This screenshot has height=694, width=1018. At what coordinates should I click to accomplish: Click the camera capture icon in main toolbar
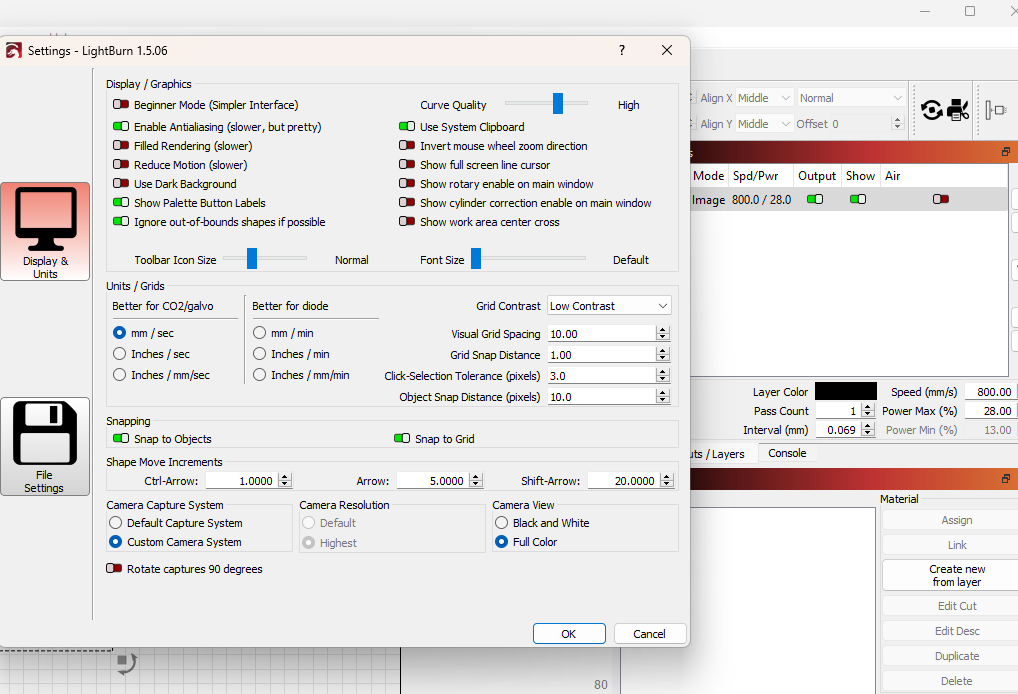(x=958, y=110)
